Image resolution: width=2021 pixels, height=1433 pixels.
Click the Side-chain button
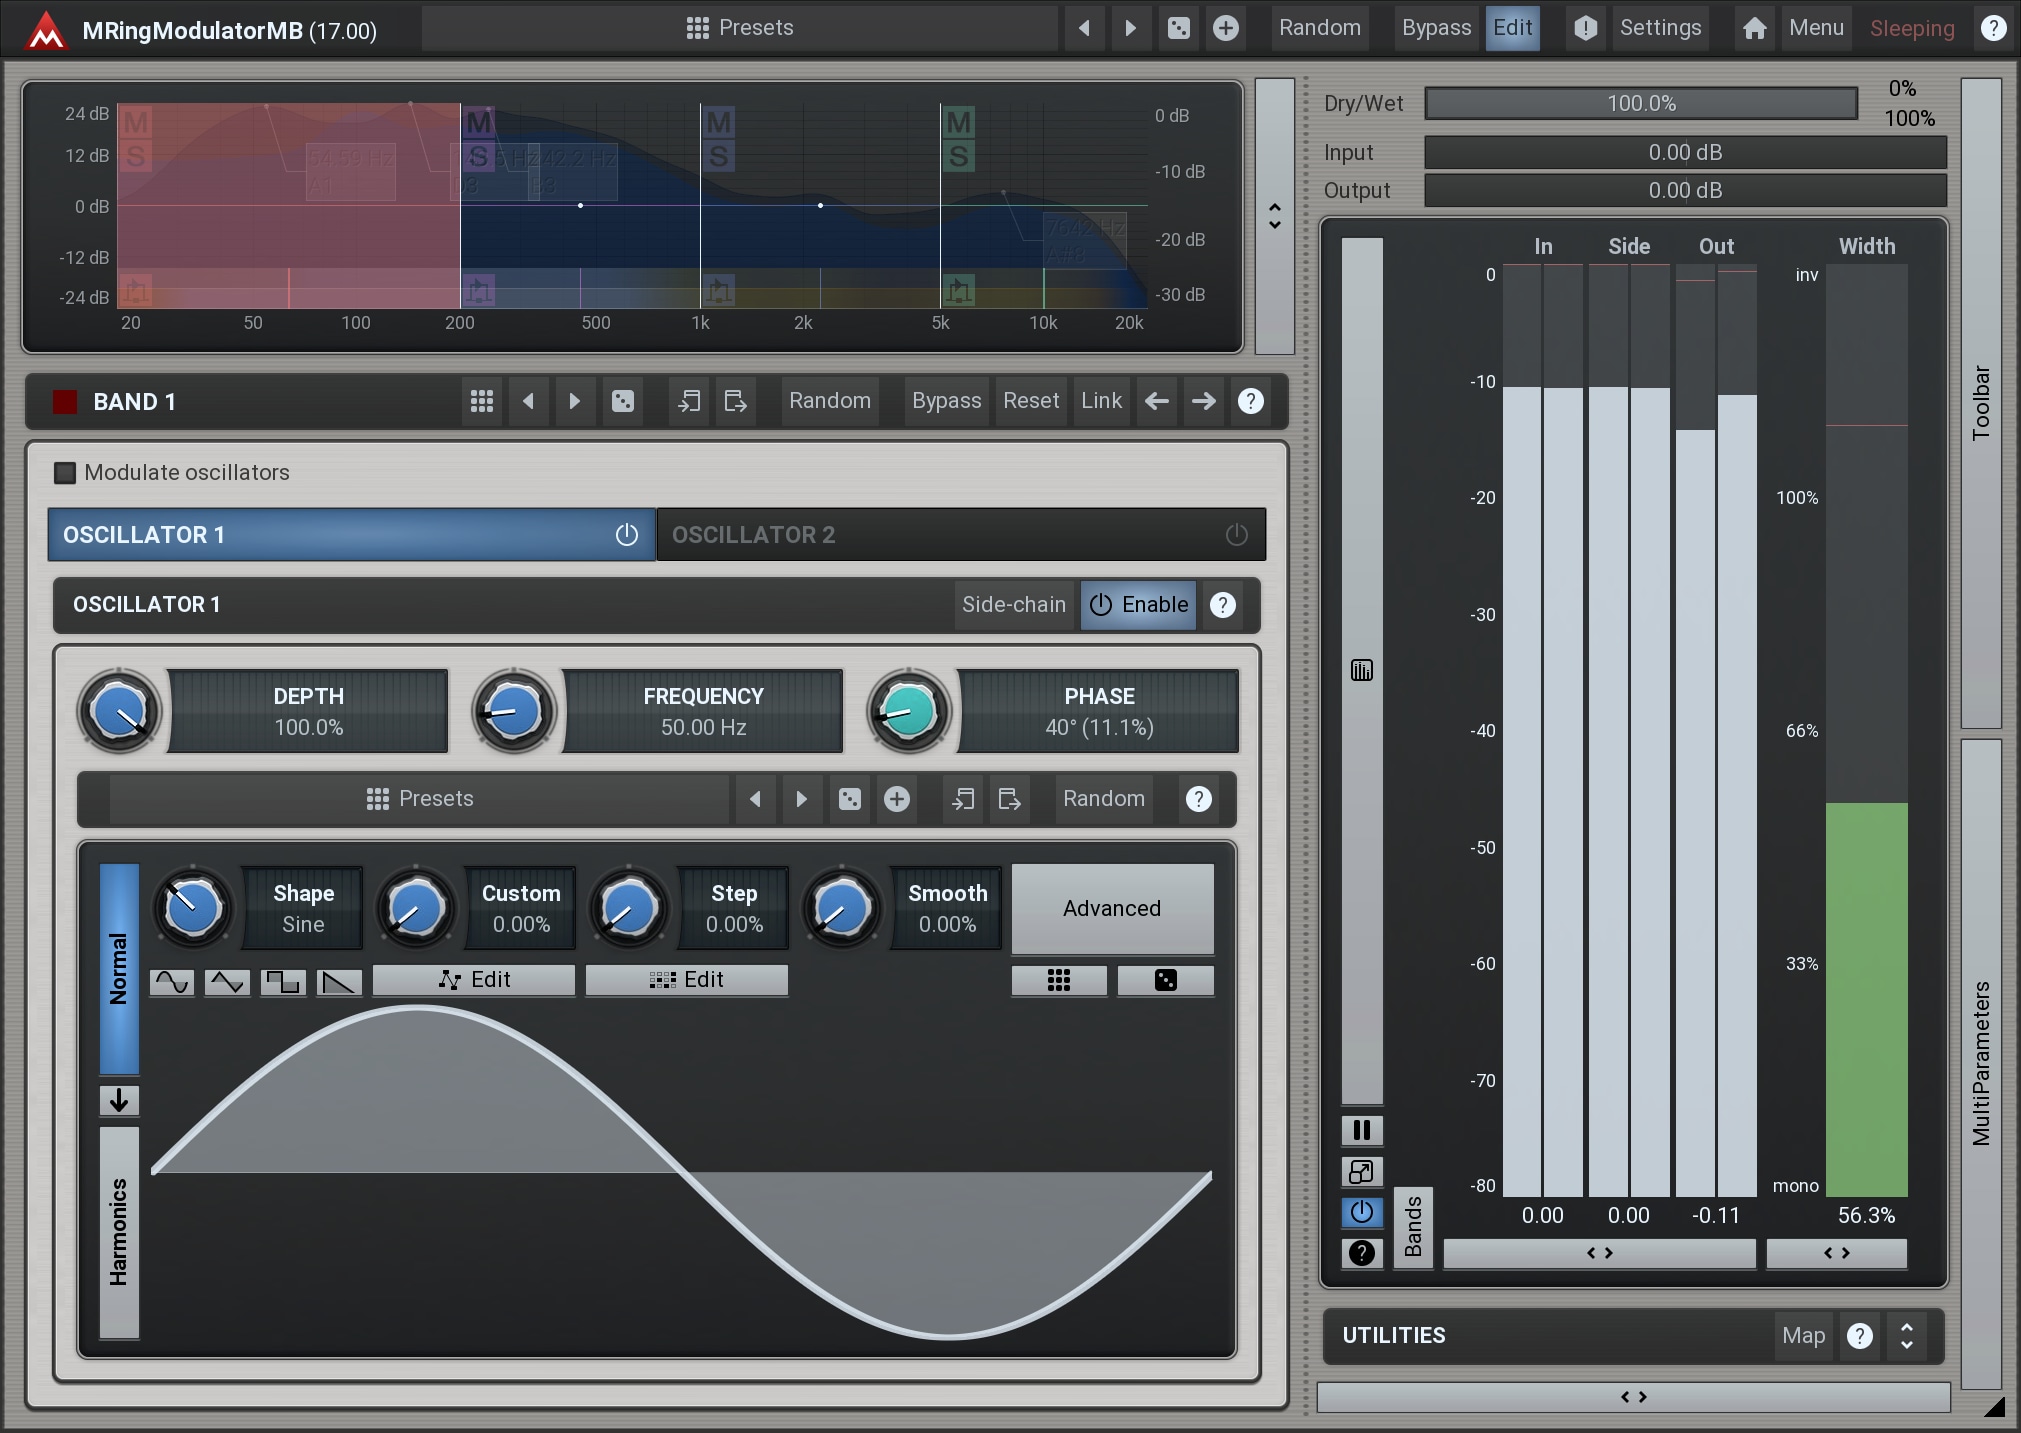(1013, 604)
